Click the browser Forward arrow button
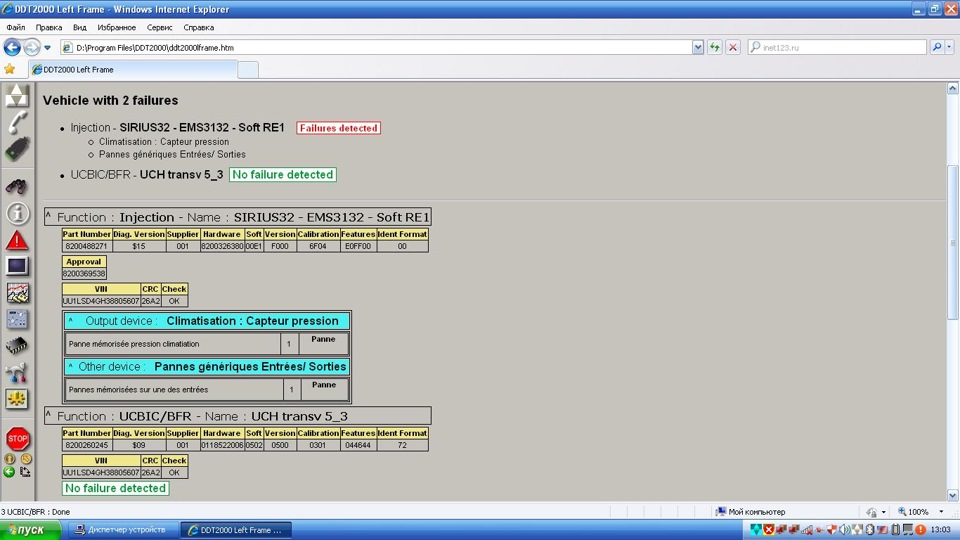Image resolution: width=960 pixels, height=540 pixels. point(32,47)
